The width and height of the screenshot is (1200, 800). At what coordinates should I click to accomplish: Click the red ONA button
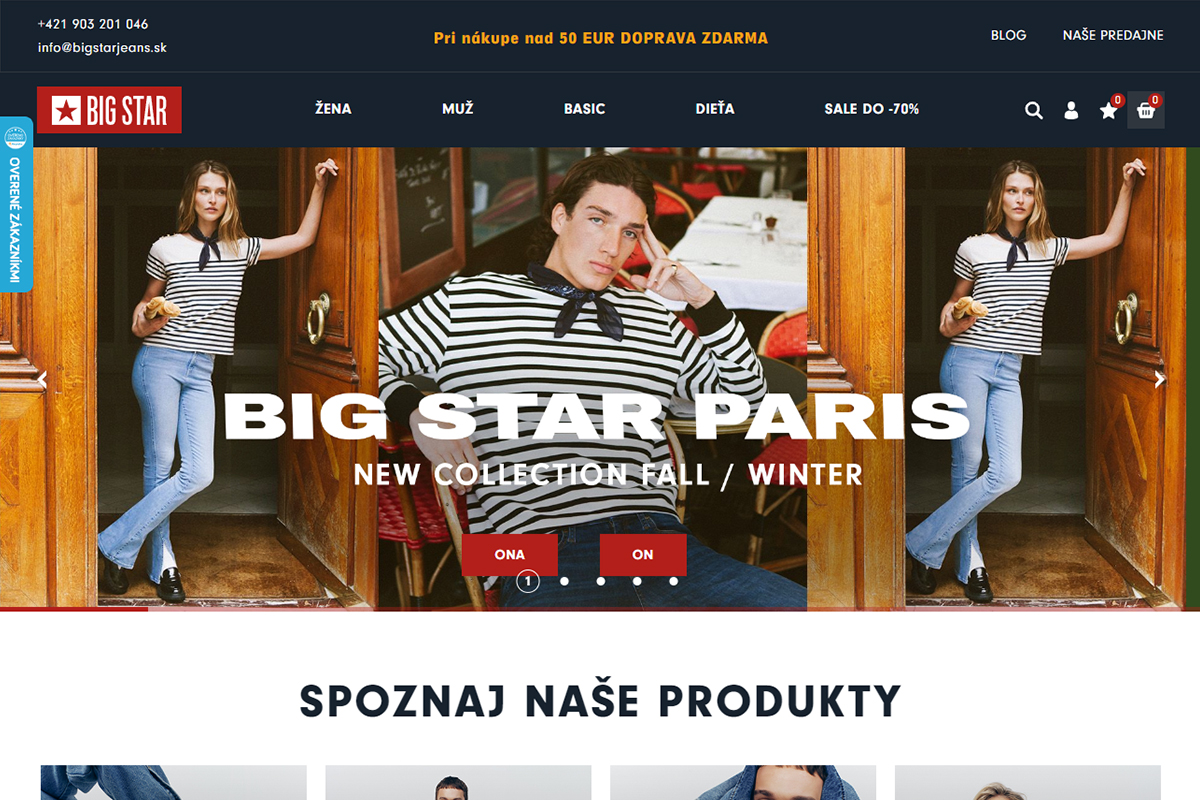[x=510, y=555]
